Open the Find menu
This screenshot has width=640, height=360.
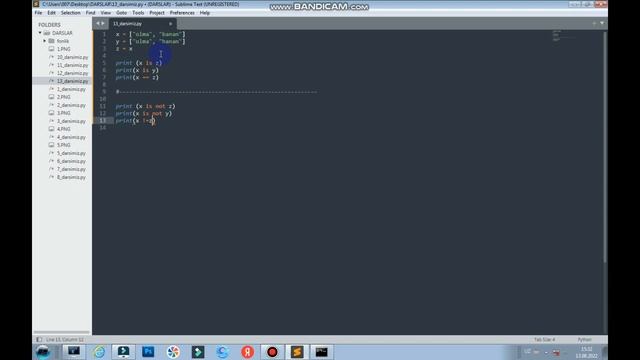(x=90, y=13)
